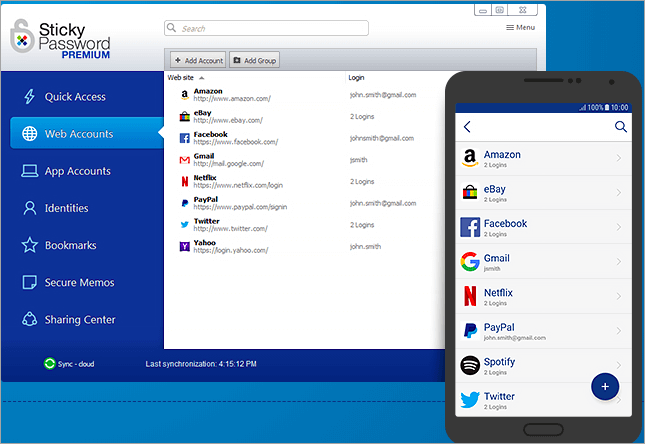645x444 pixels.
Task: Click the Gmail icon in desktop list
Action: point(185,160)
